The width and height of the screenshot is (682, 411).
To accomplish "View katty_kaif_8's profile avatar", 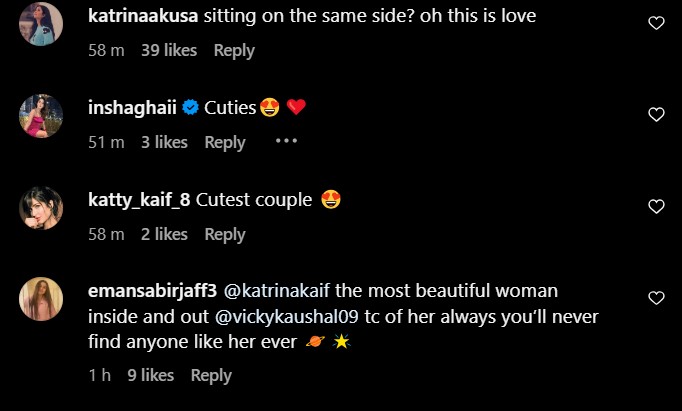I will [x=42, y=208].
